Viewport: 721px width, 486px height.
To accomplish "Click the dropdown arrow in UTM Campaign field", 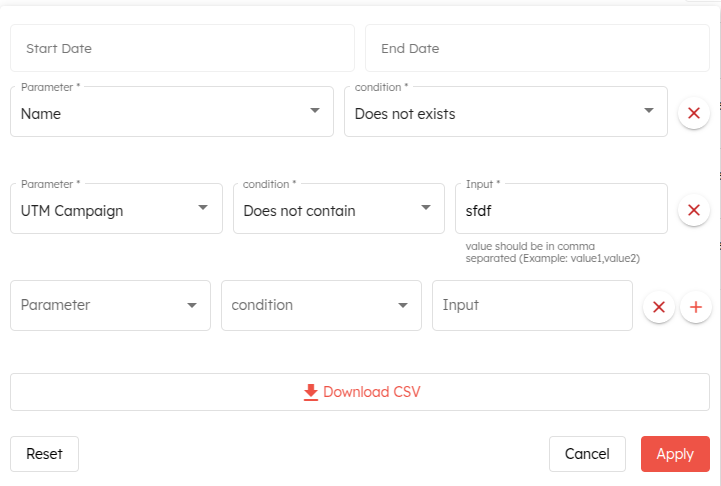I will (x=203, y=208).
